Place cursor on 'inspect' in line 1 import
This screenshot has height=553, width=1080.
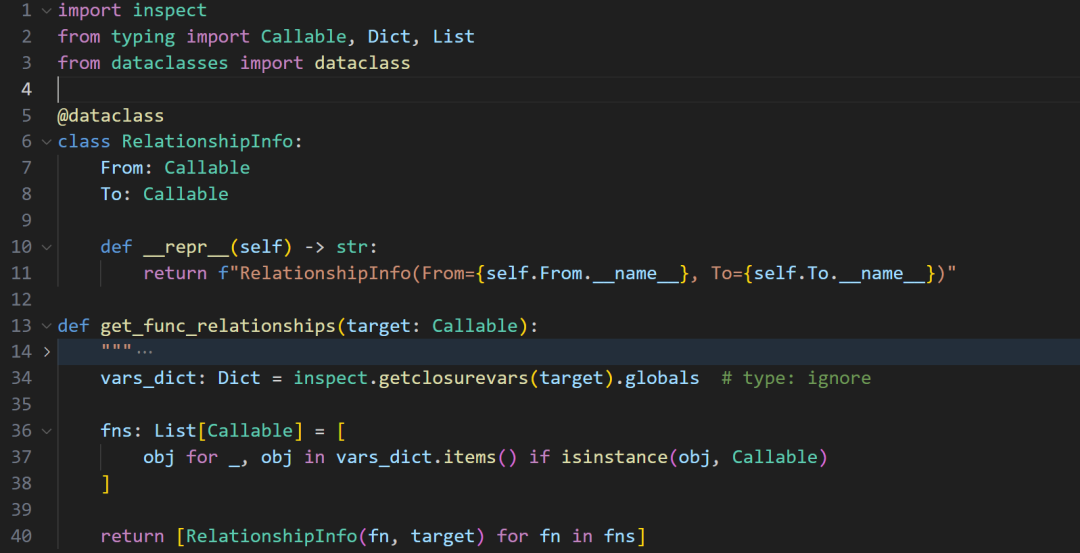point(169,10)
